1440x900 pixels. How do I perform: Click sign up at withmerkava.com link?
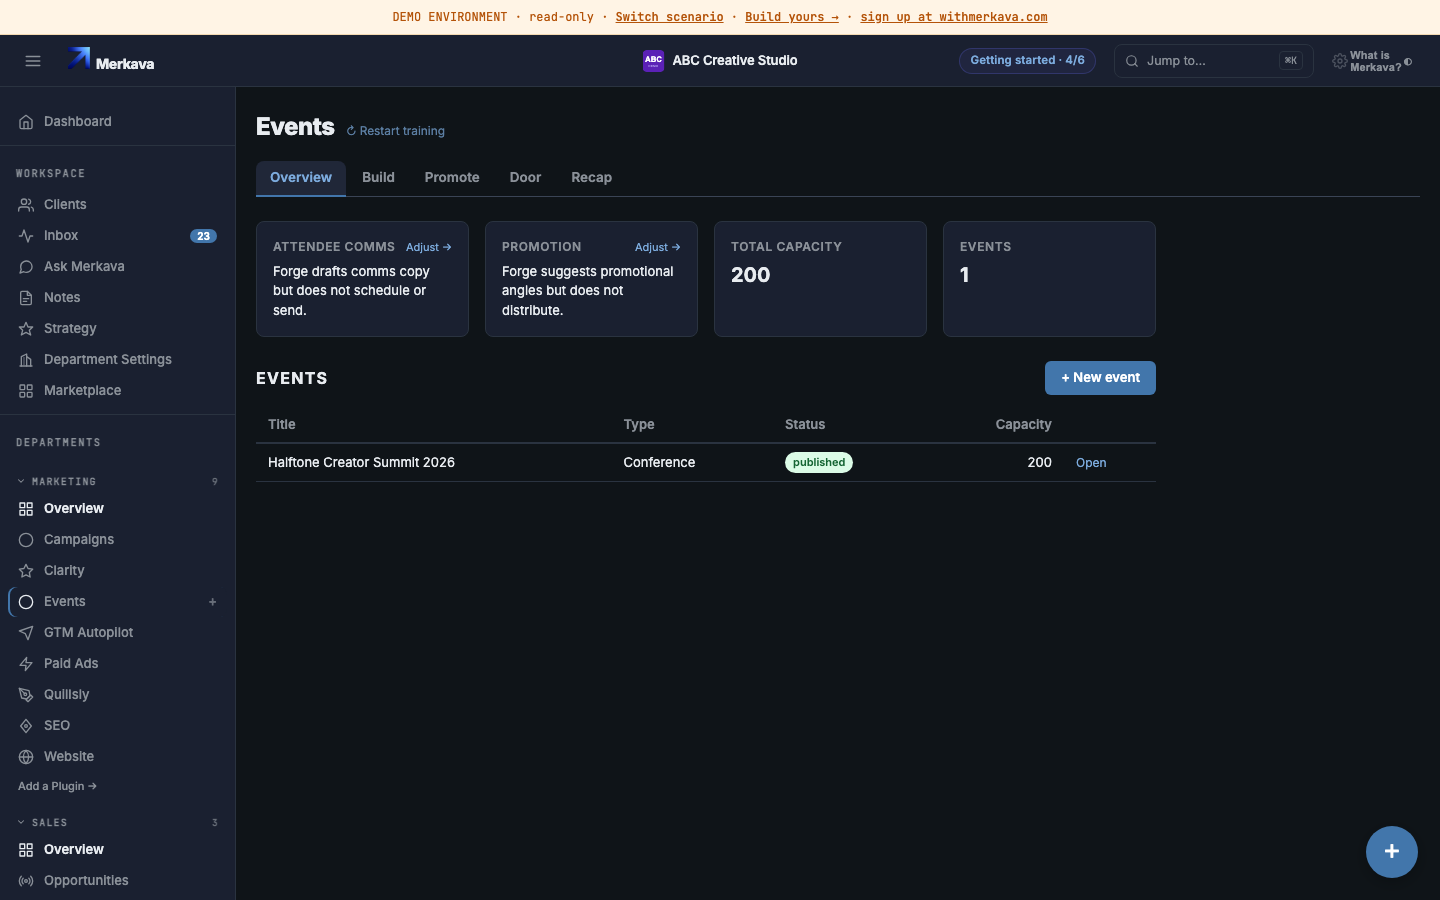(954, 17)
